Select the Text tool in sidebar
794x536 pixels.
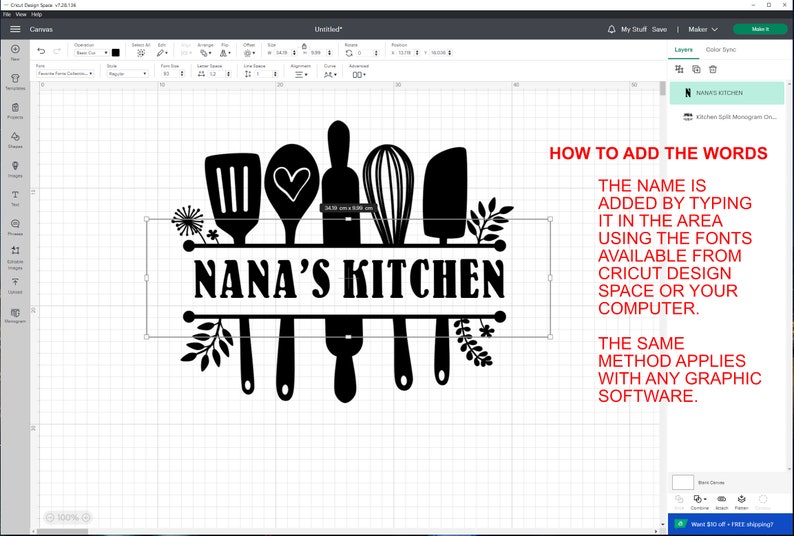[x=15, y=198]
